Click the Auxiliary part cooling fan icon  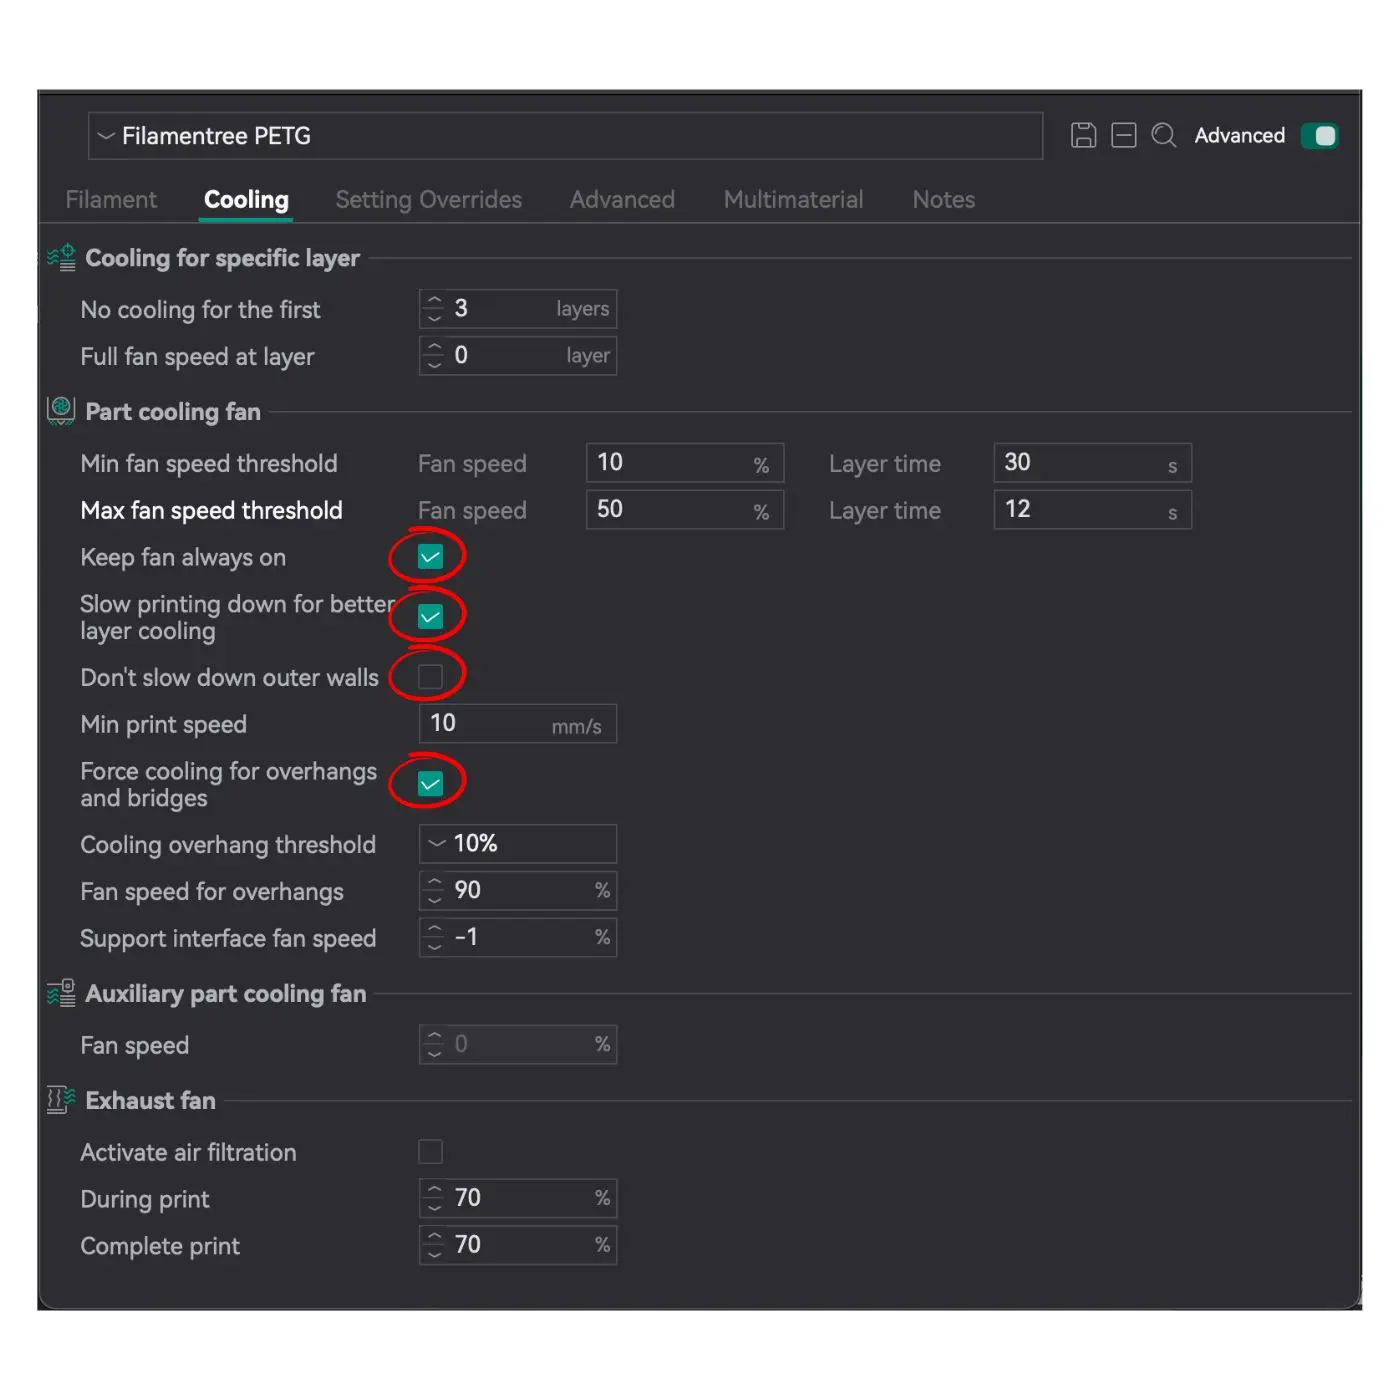(x=61, y=993)
